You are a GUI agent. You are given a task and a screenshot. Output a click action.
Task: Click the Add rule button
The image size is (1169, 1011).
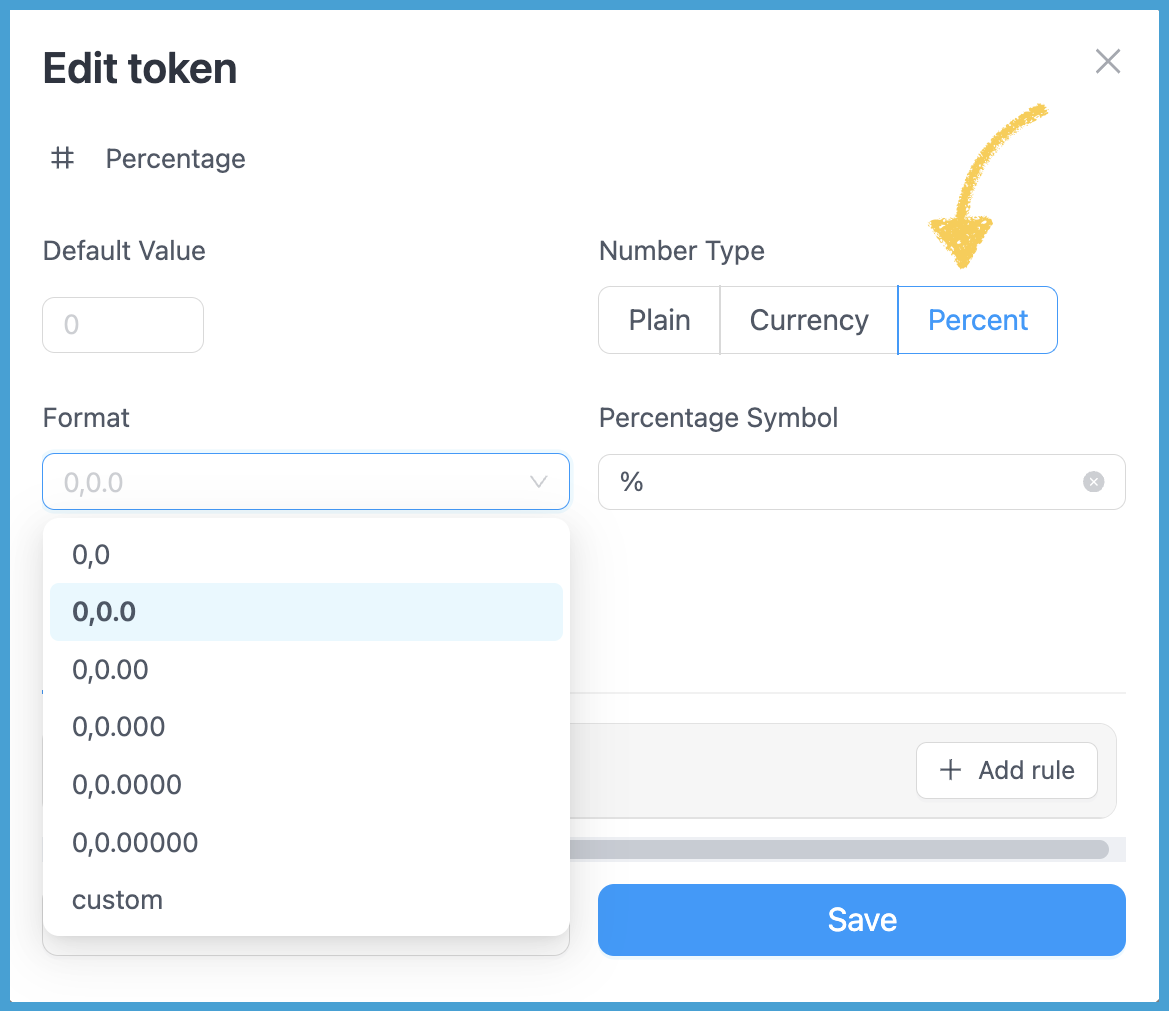tap(1006, 770)
